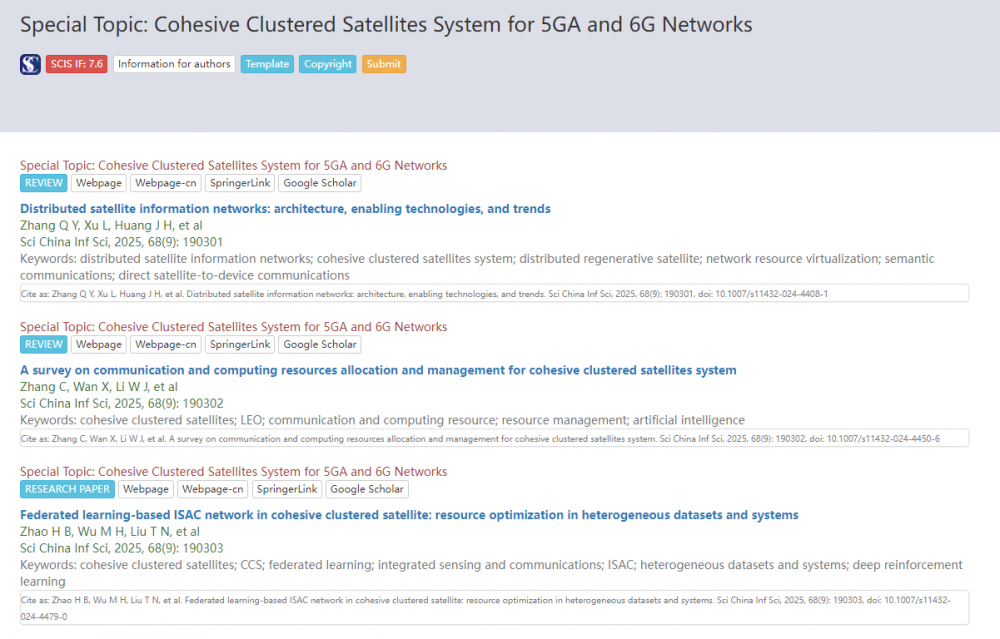
Task: Click REVIEW tag of the survey article
Action: [x=43, y=344]
